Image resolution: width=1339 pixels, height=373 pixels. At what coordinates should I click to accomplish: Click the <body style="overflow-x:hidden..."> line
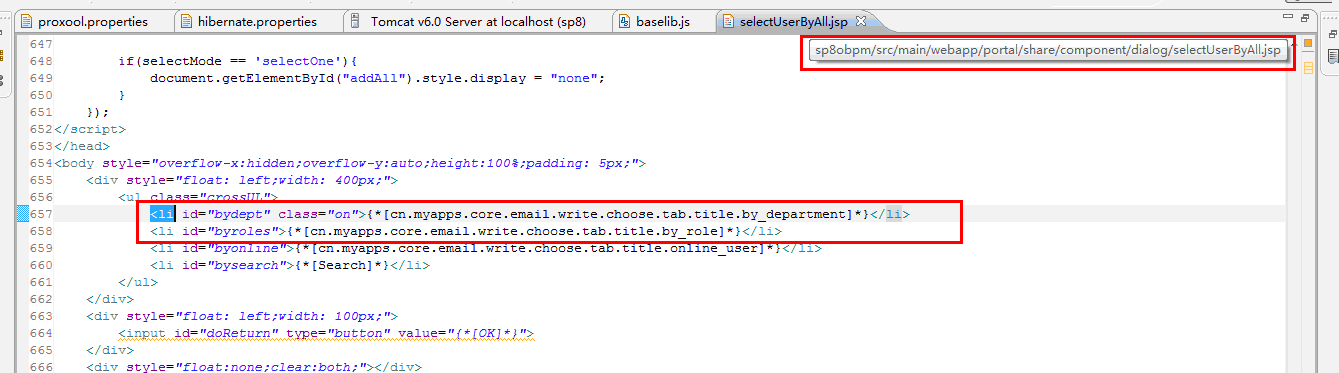tap(351, 163)
